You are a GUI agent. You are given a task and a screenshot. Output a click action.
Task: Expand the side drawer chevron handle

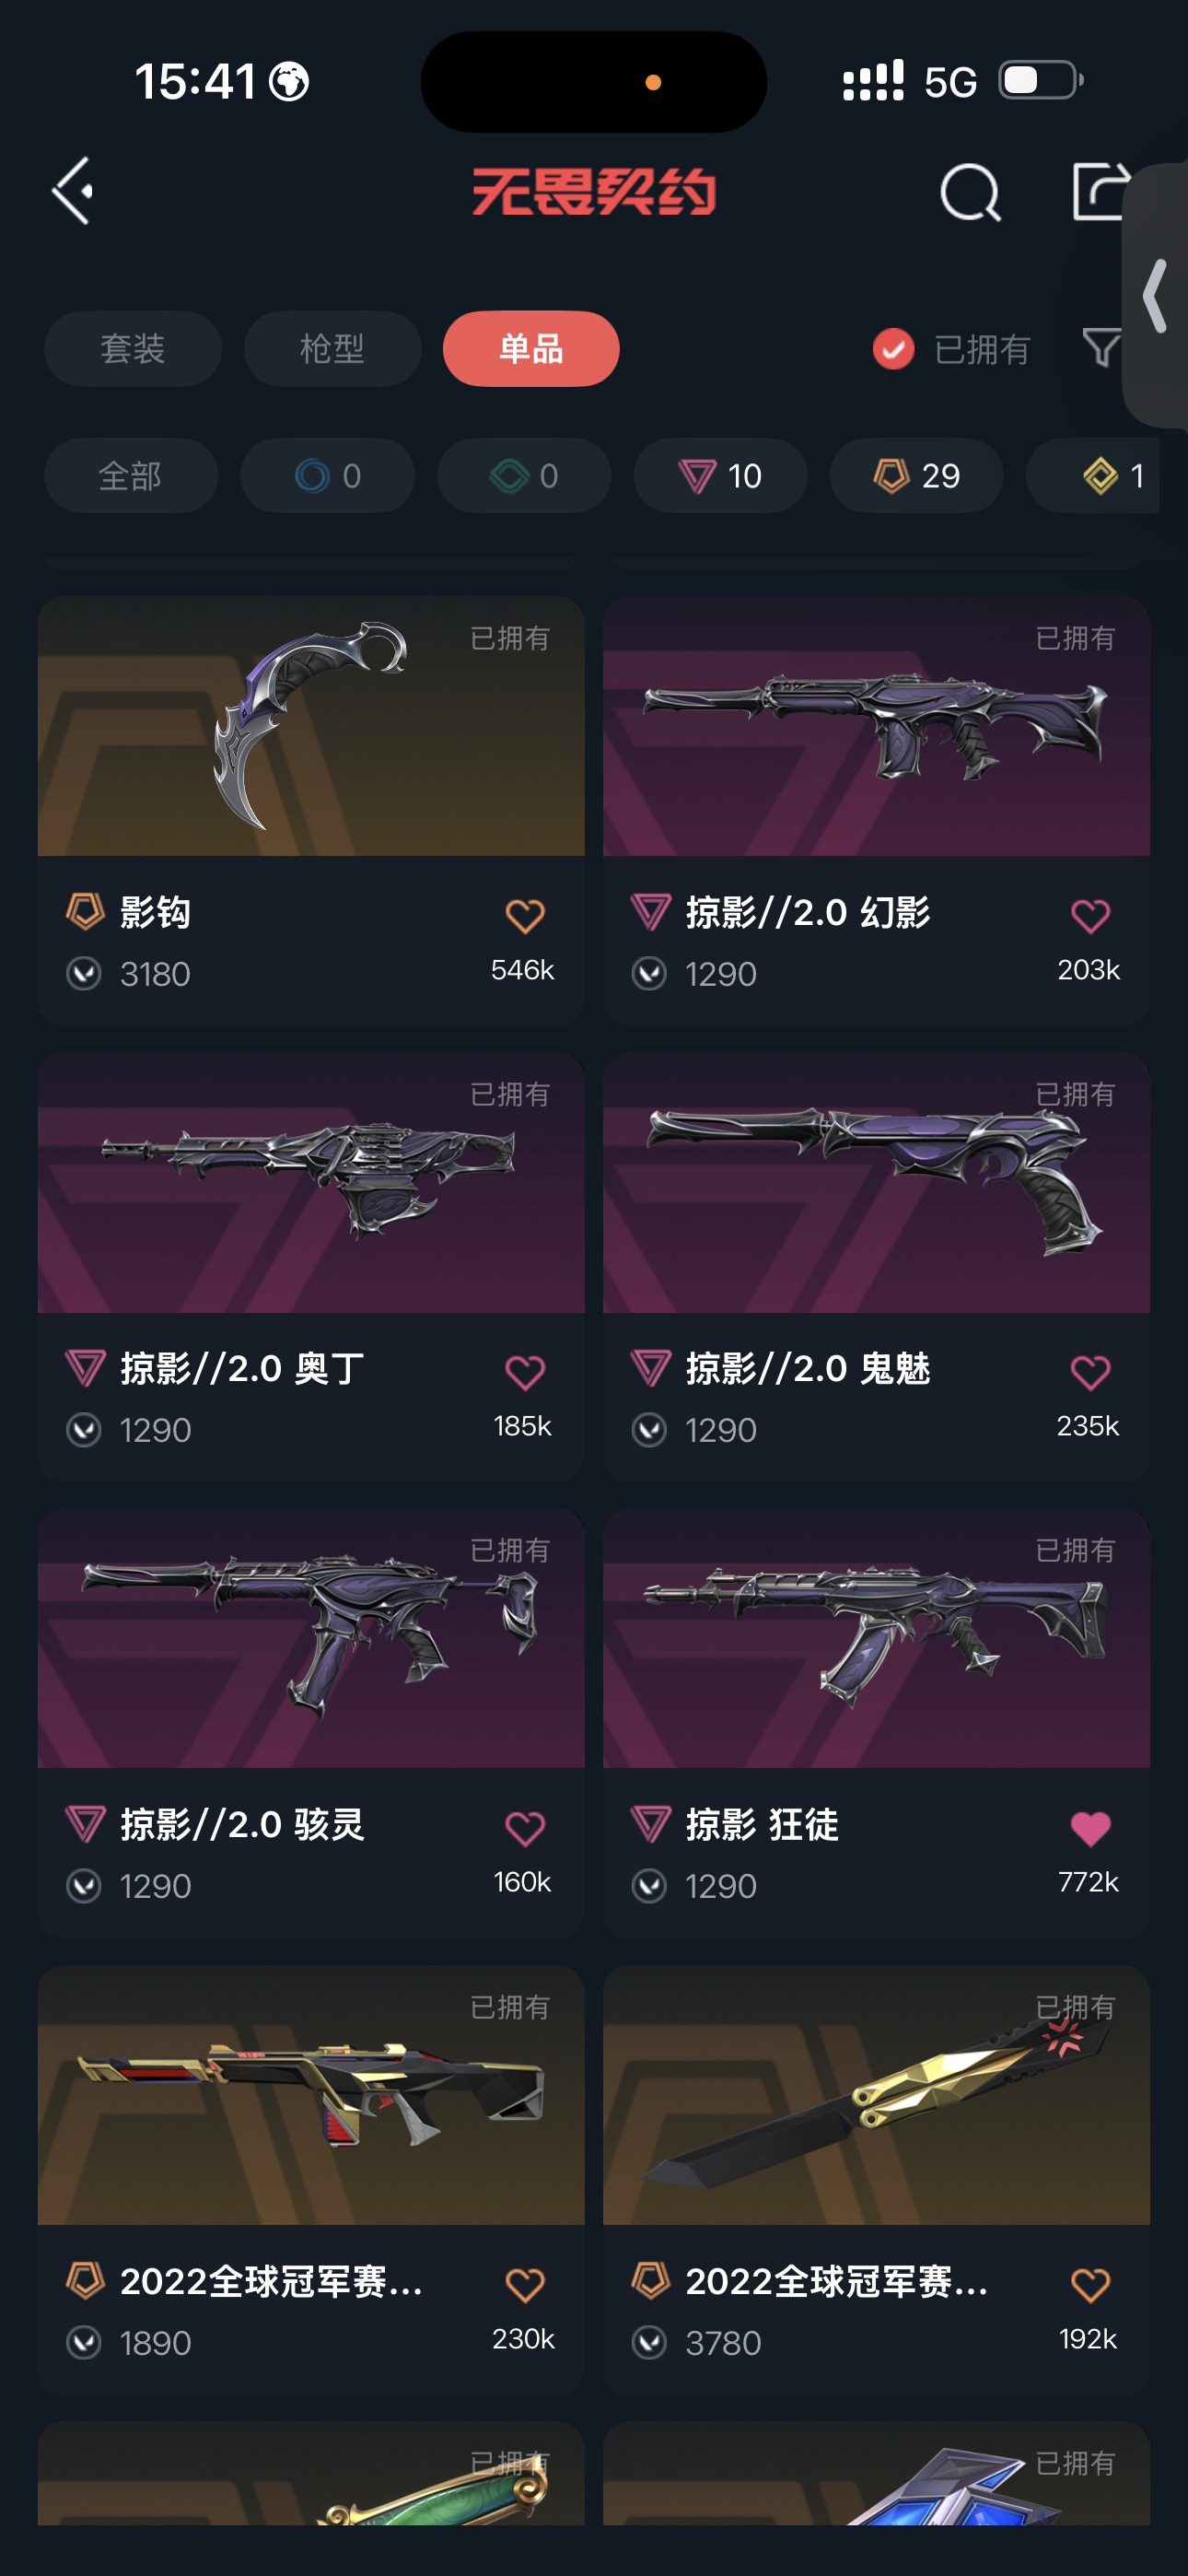pos(1155,295)
